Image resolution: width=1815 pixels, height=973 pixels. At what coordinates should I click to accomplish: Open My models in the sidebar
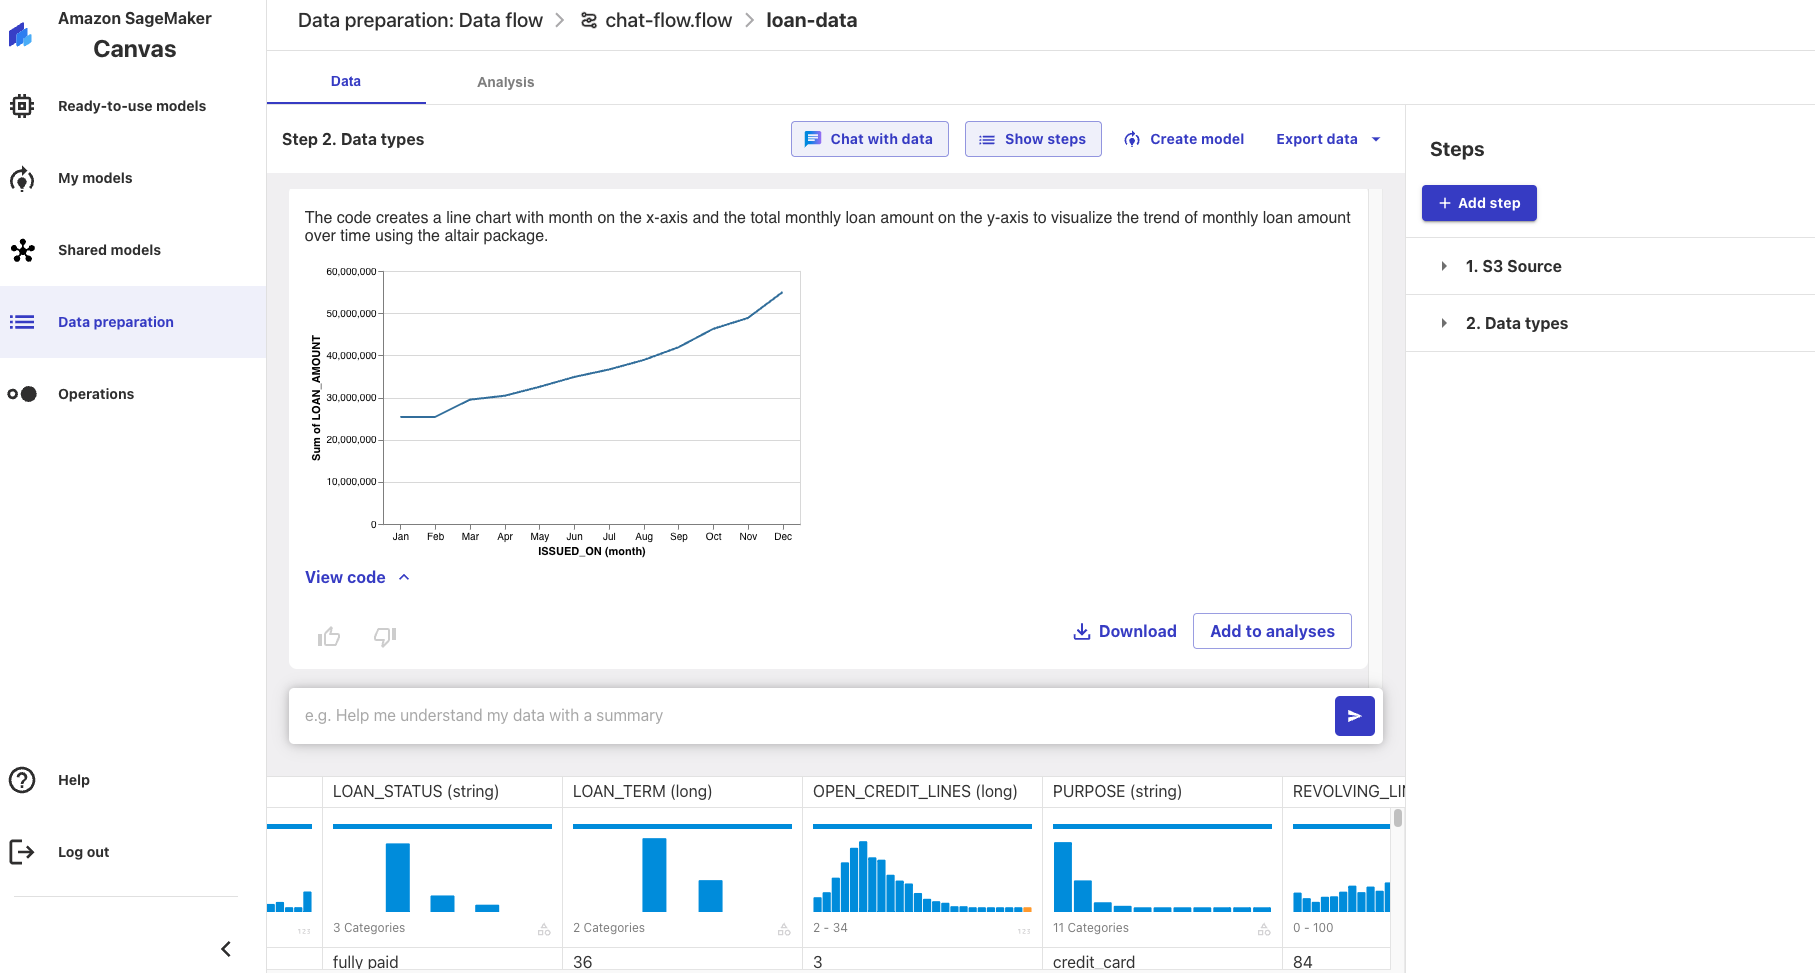[95, 178]
